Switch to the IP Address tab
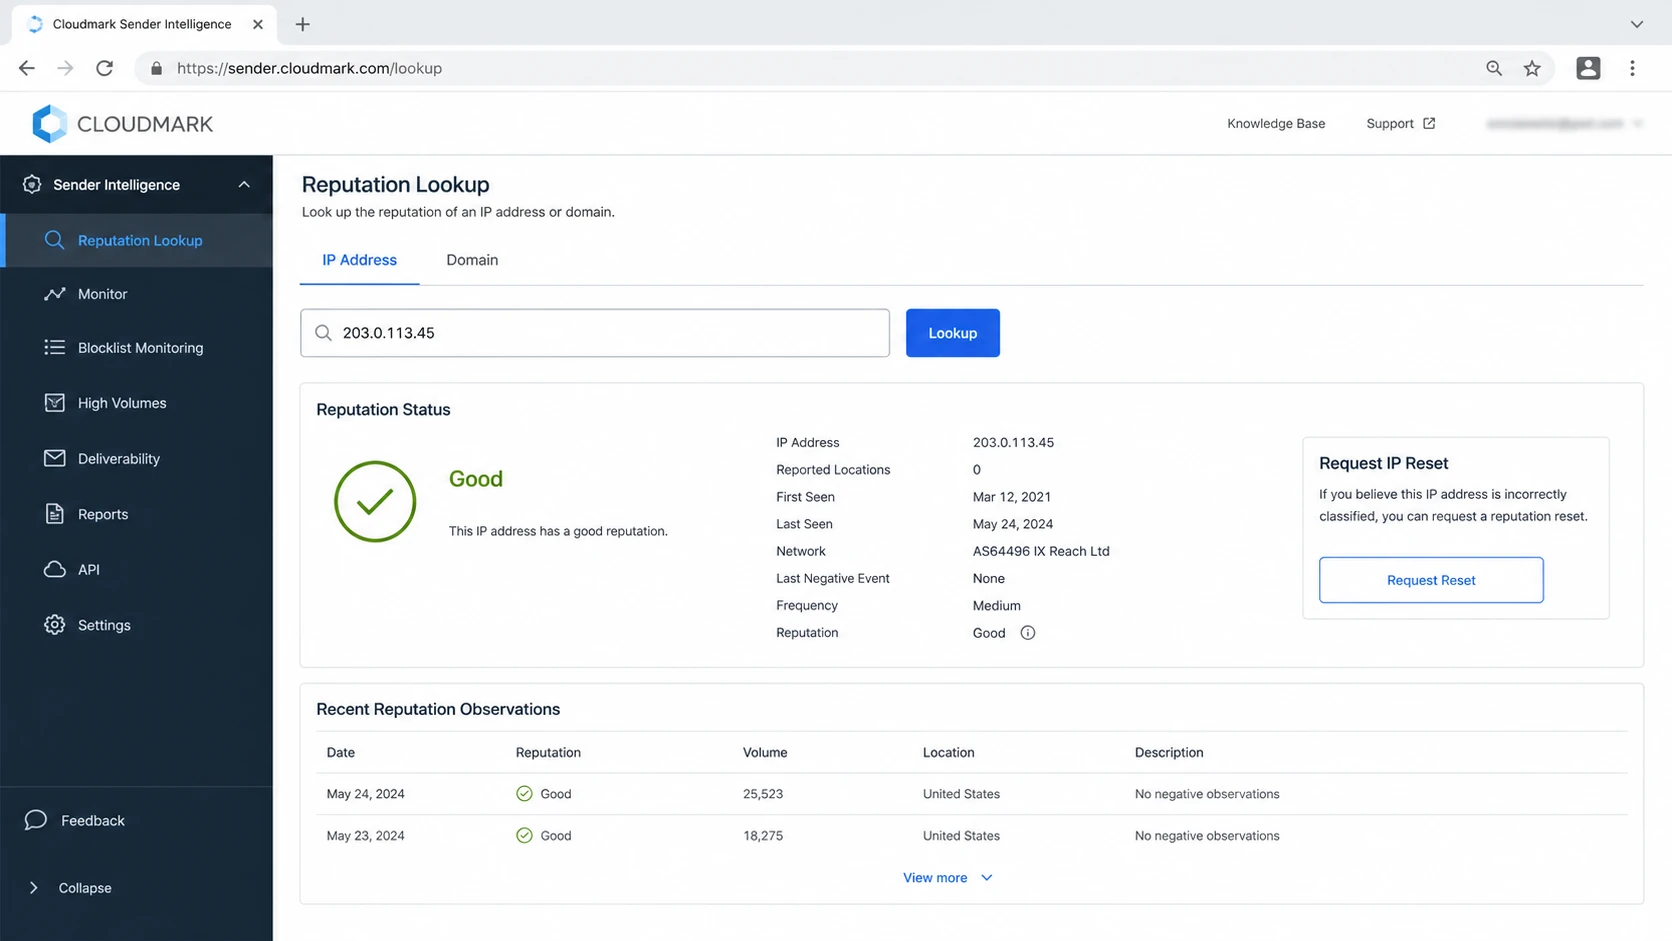 pos(359,260)
